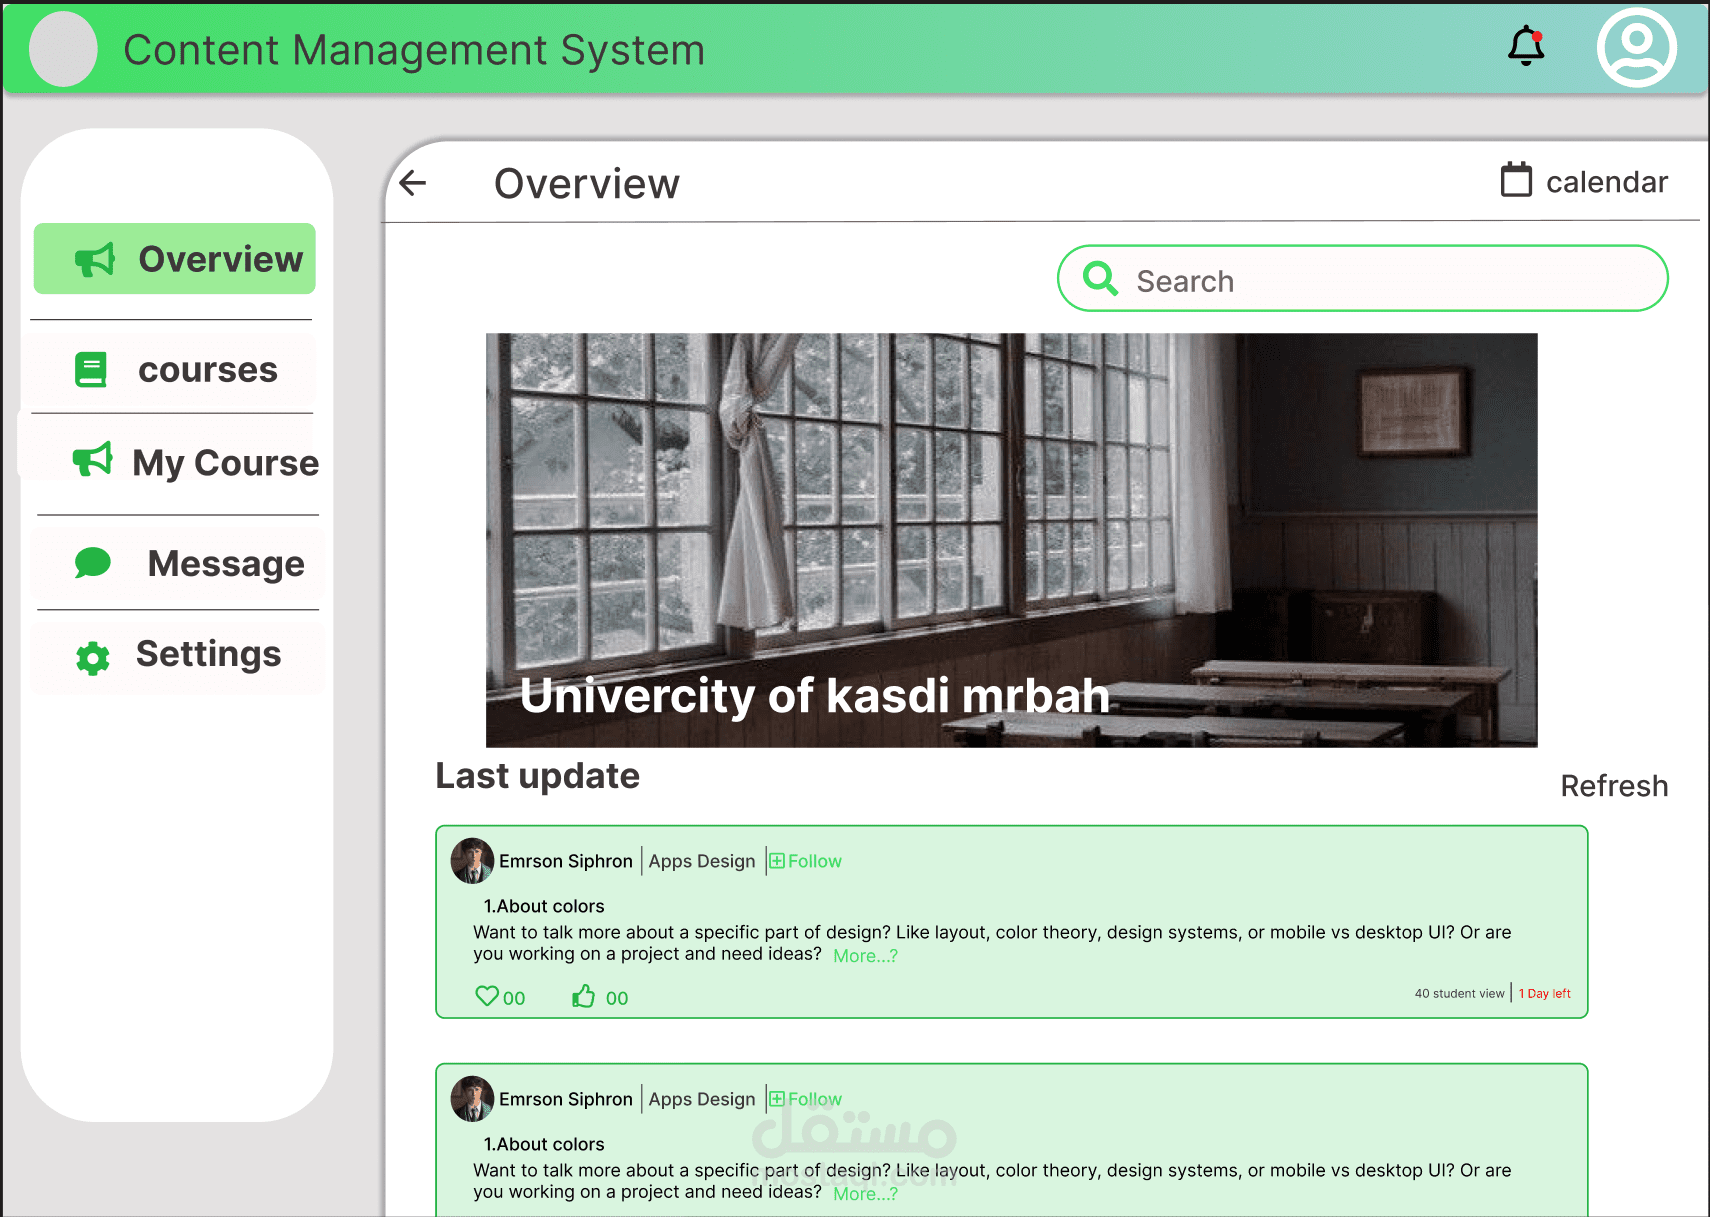
Task: Open Settings in the sidebar
Action: [x=177, y=656]
